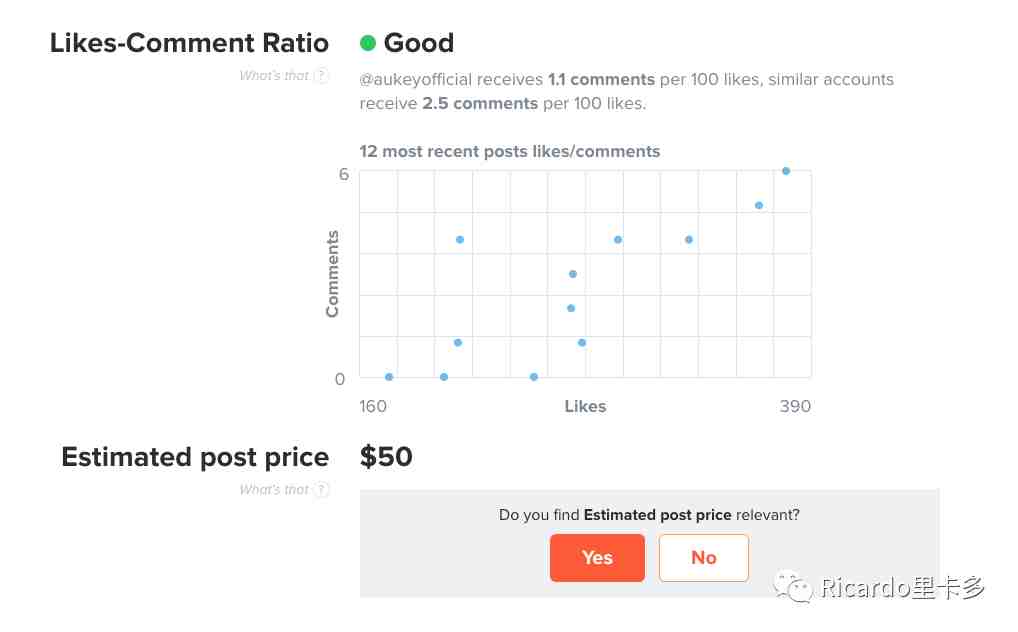The image size is (1018, 632).
Task: Select the second-highest data point near 390 likes
Action: tap(759, 205)
